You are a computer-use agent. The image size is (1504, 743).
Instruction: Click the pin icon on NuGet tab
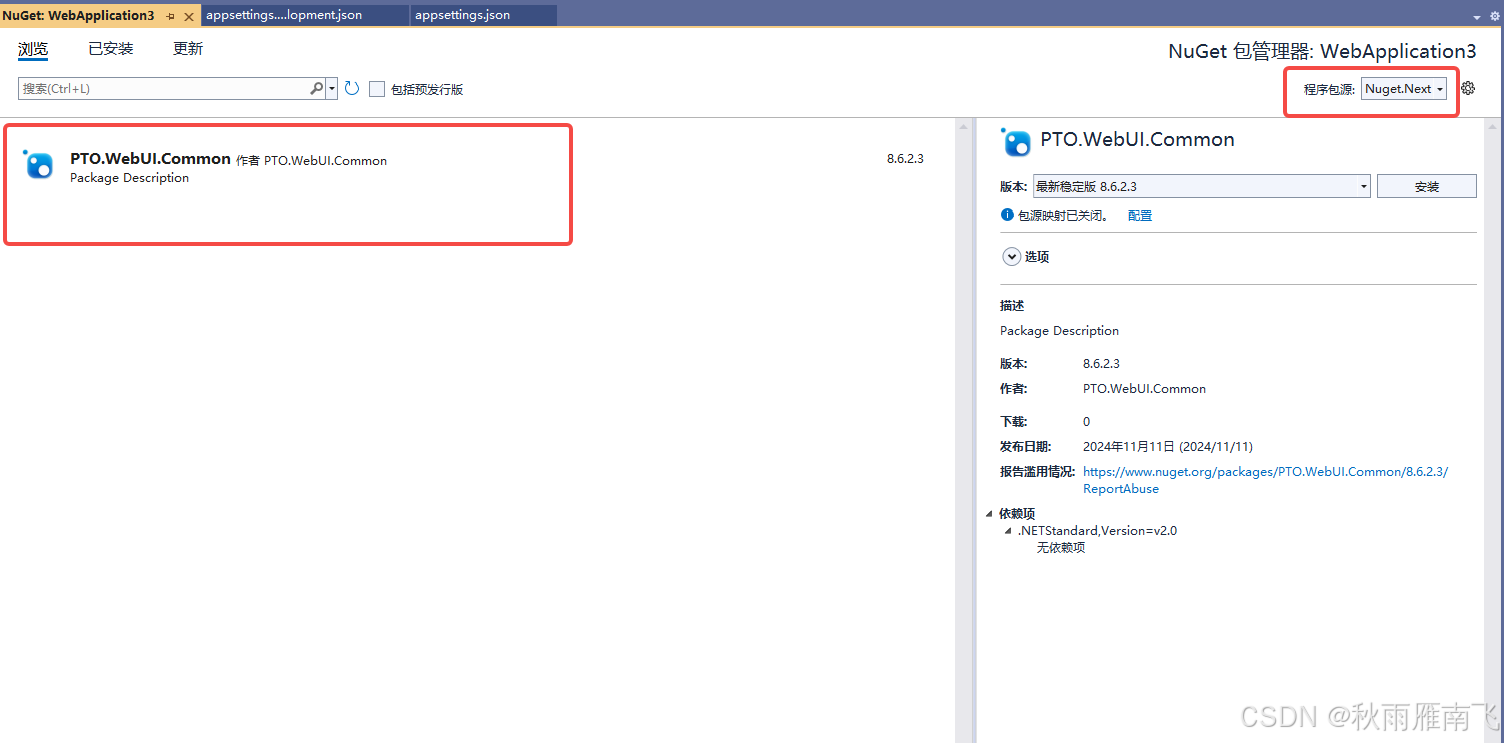click(170, 15)
